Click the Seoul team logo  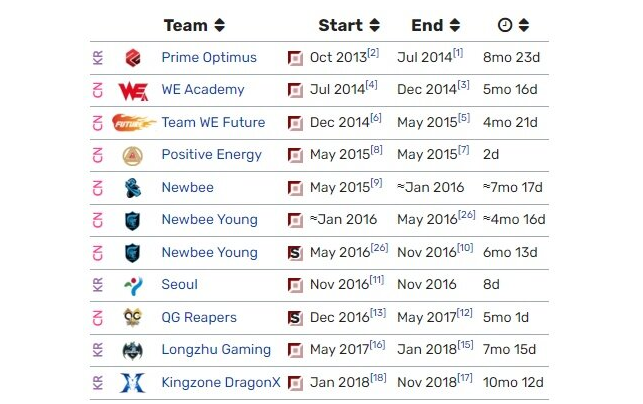click(133, 285)
